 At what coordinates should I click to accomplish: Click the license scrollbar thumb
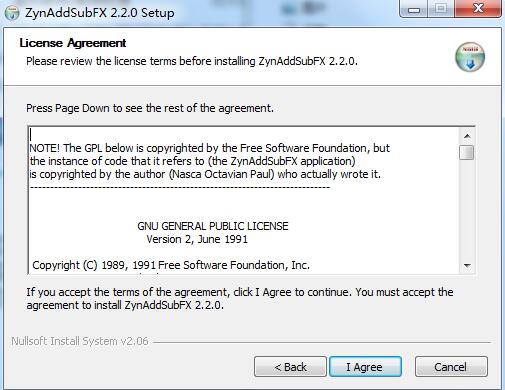pos(466,152)
